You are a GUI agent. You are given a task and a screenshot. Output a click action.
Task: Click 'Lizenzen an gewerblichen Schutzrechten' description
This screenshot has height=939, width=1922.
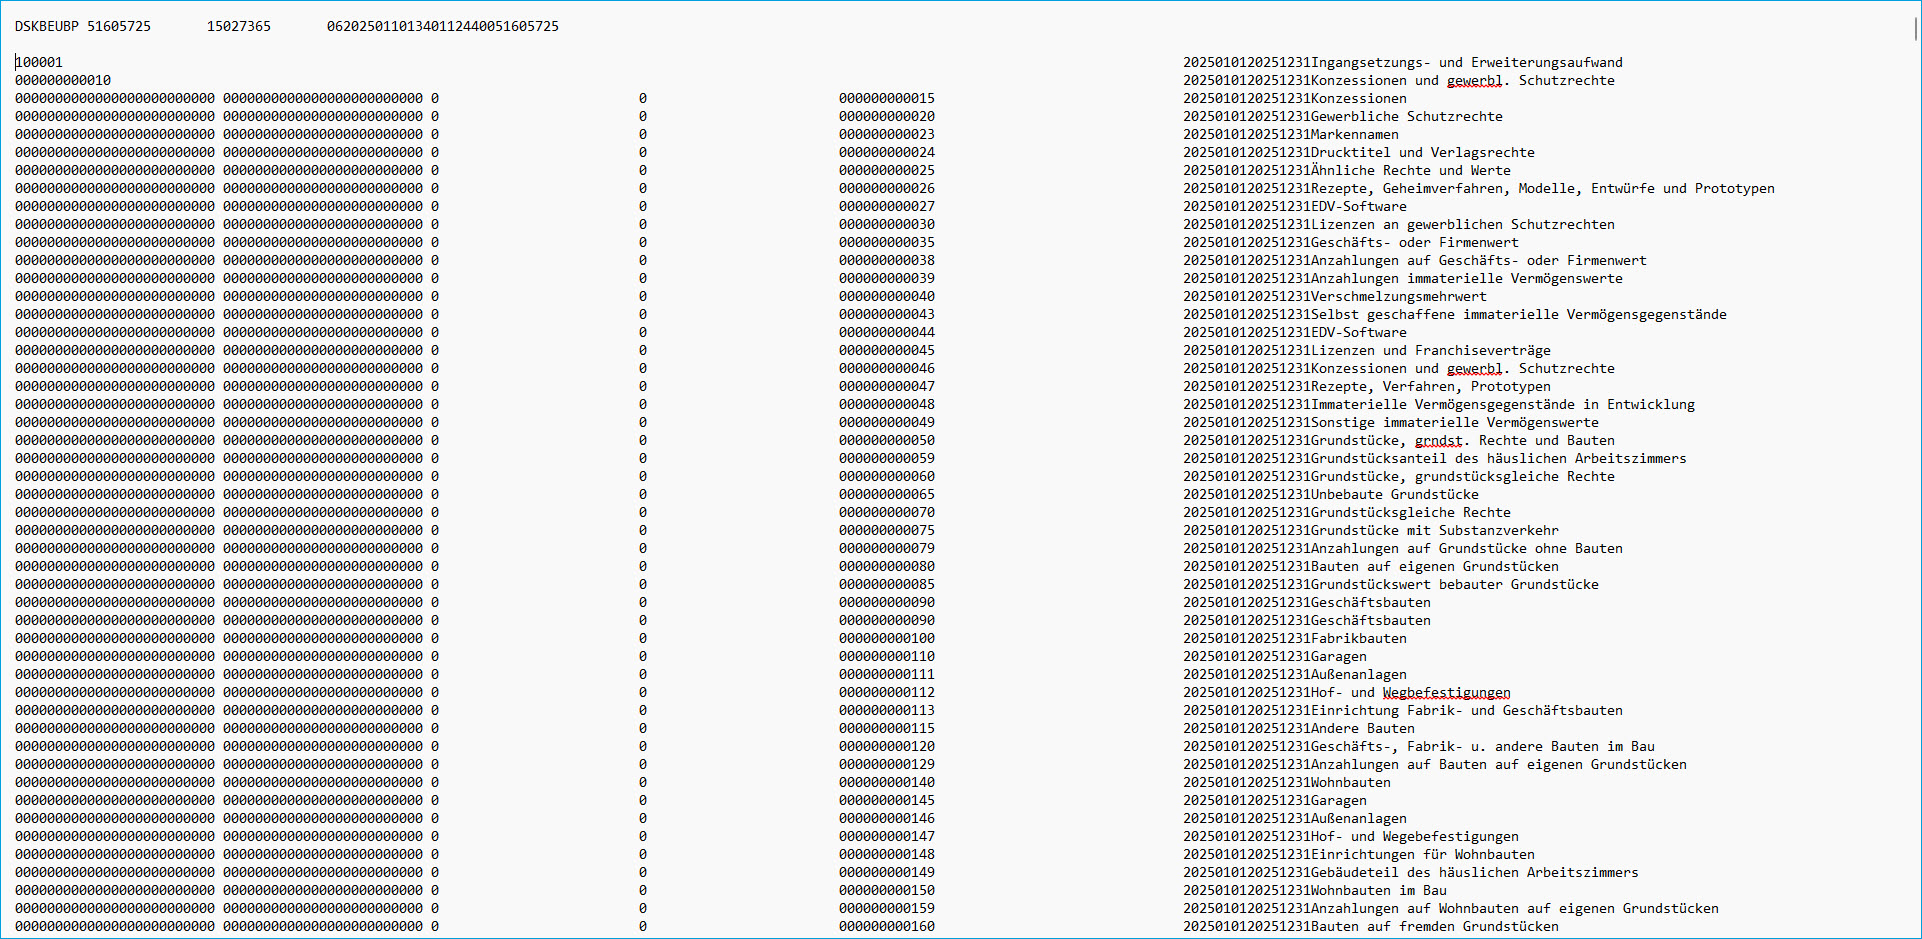[x=1463, y=224]
